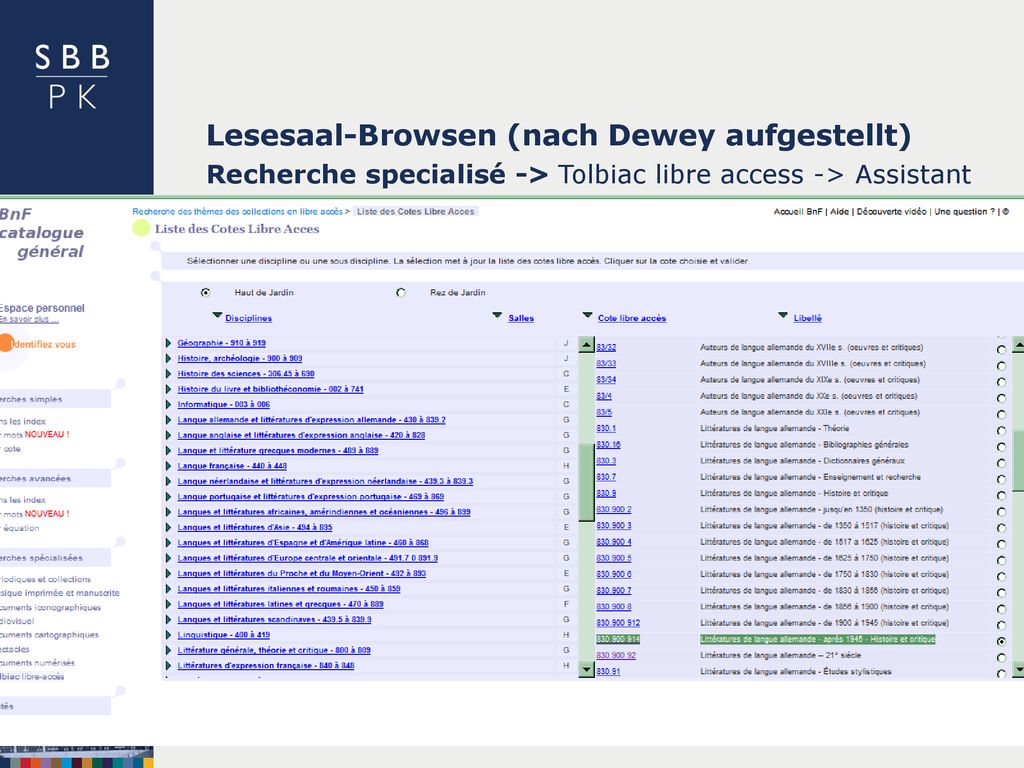Select radio for Bibliographies générales row
Screen dimensions: 1024x768
(x=1001, y=447)
